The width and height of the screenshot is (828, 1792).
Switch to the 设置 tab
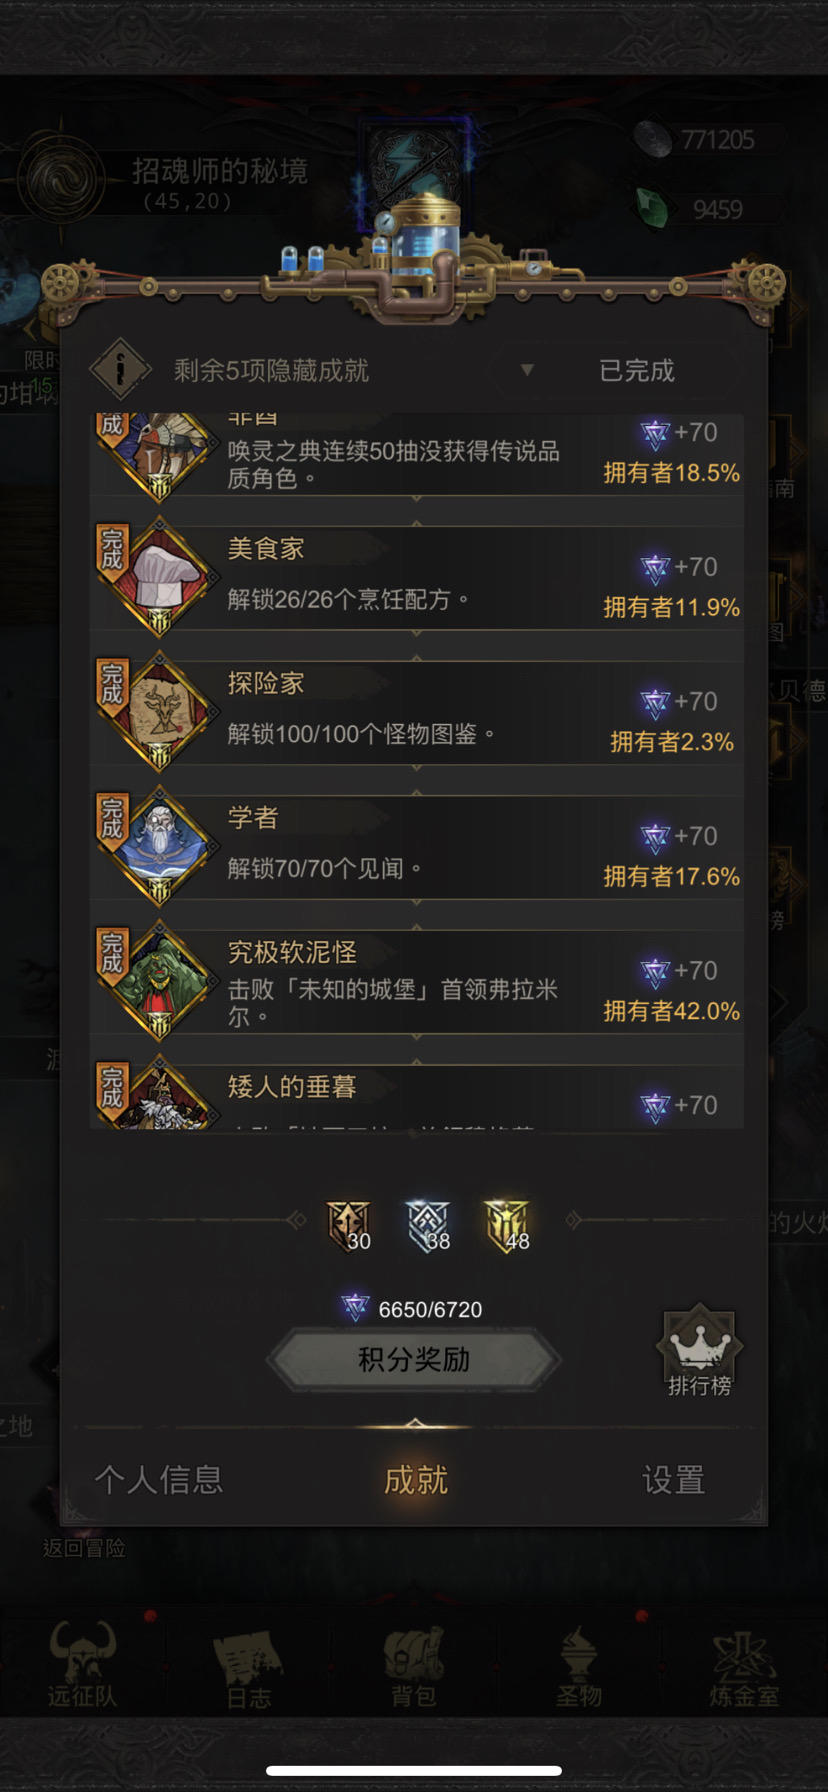click(674, 1480)
